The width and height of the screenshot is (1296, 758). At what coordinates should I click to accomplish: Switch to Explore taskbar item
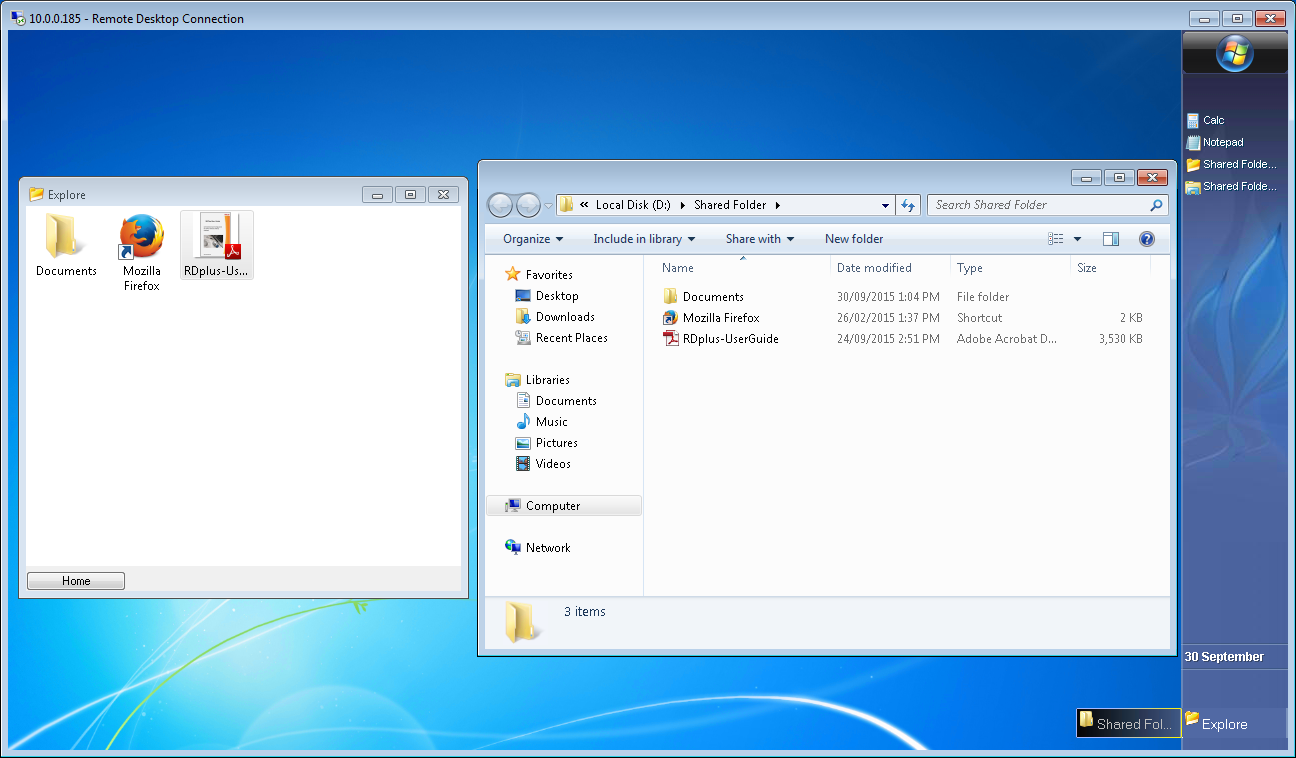(1224, 724)
